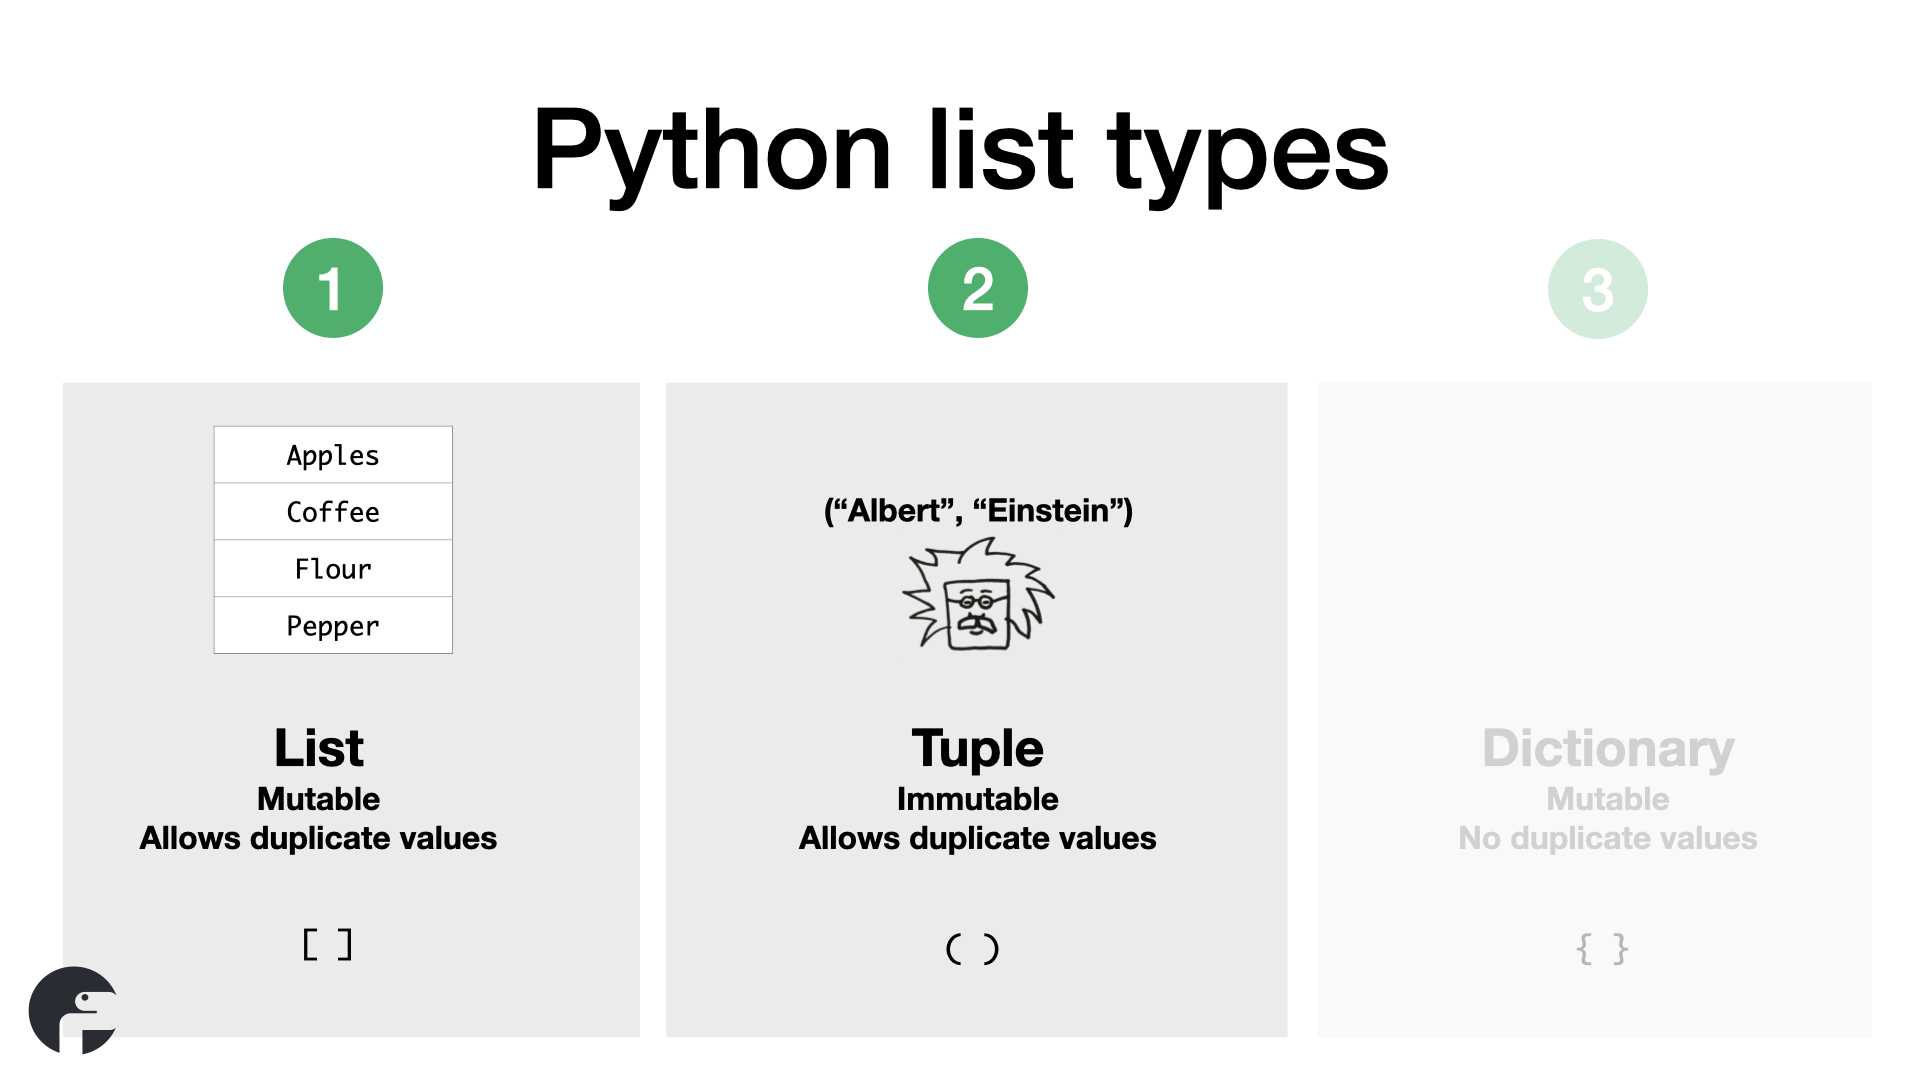Viewport: 1920px width, 1080px height.
Task: Click the ("Albert", "Einstein") tuple text
Action: coord(977,511)
